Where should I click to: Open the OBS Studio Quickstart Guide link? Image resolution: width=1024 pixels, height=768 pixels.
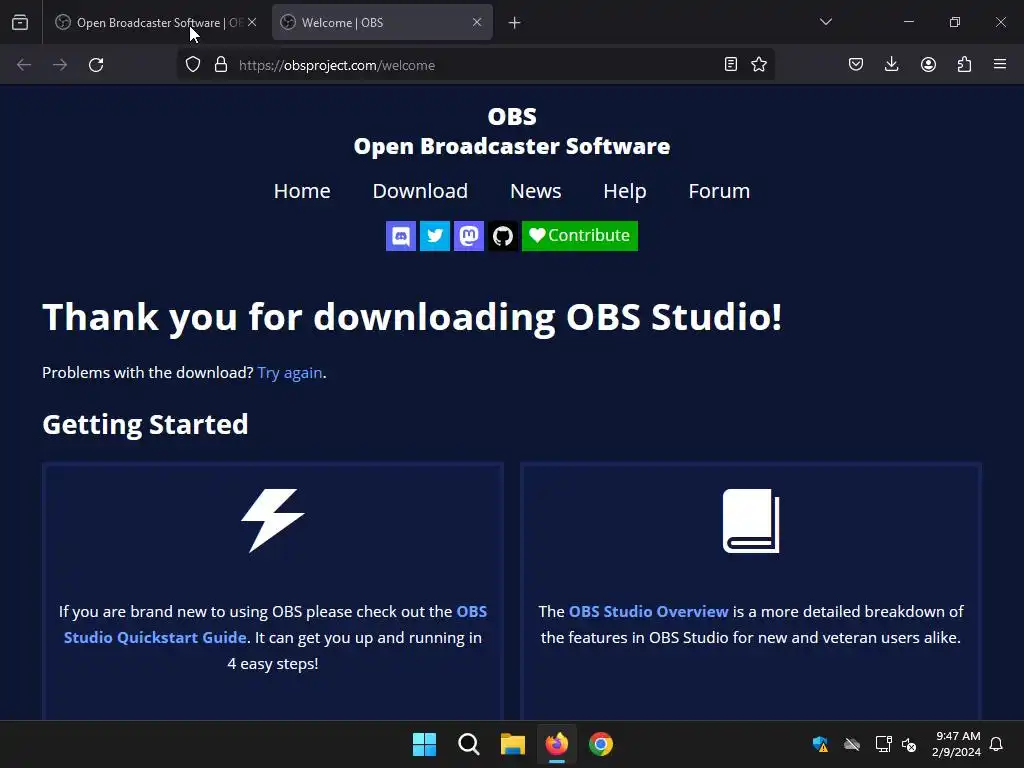(x=275, y=624)
